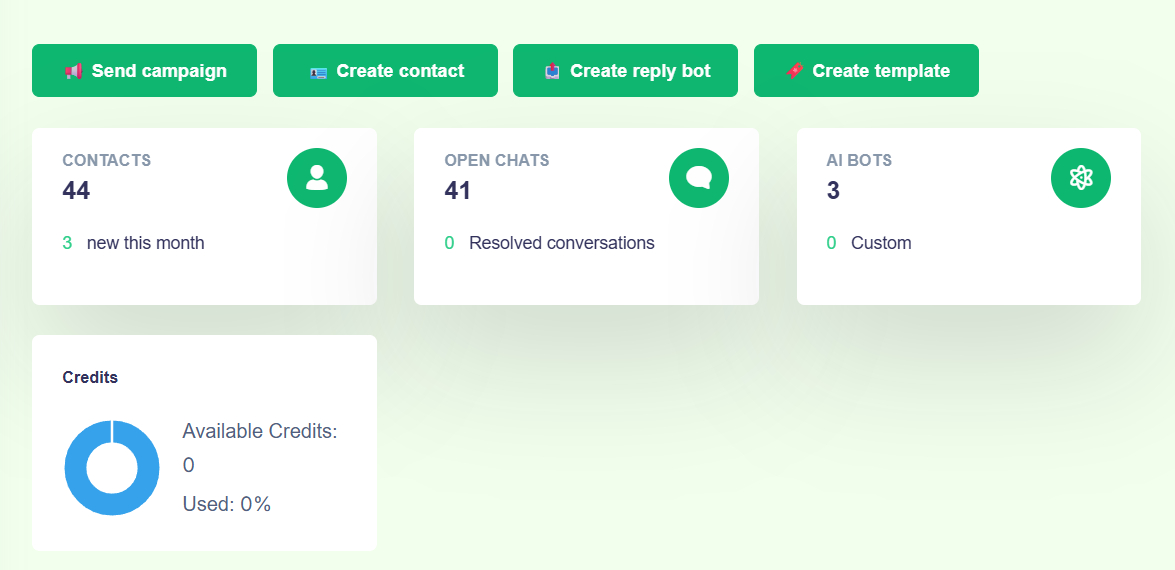Screen dimensions: 1175x570
Task: Click the "Used: 0%" credits text
Action: coord(227,504)
